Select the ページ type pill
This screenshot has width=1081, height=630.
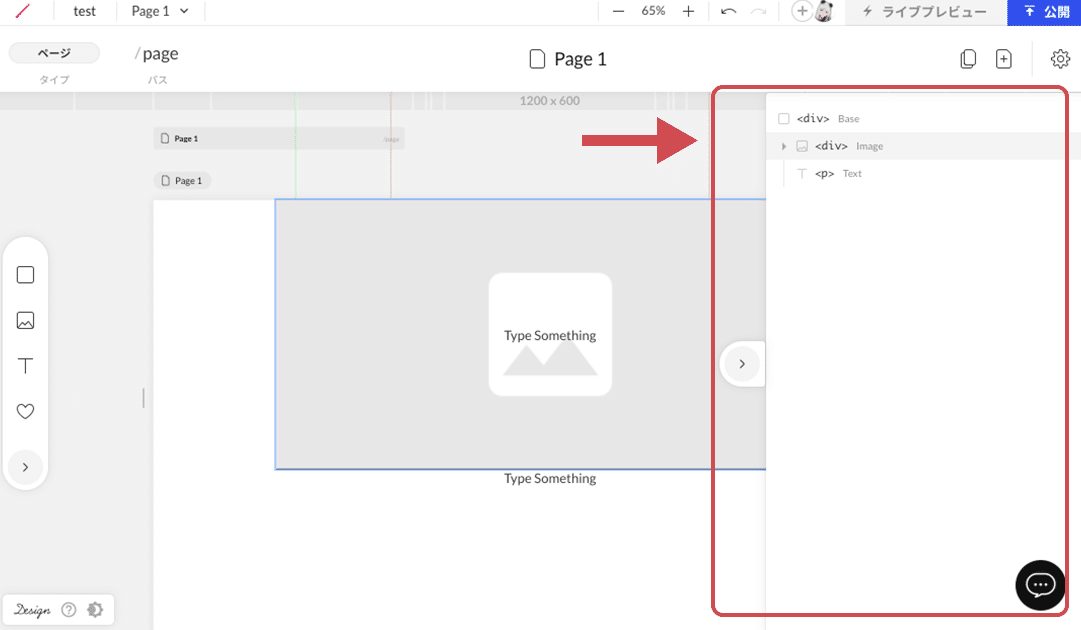coord(54,53)
